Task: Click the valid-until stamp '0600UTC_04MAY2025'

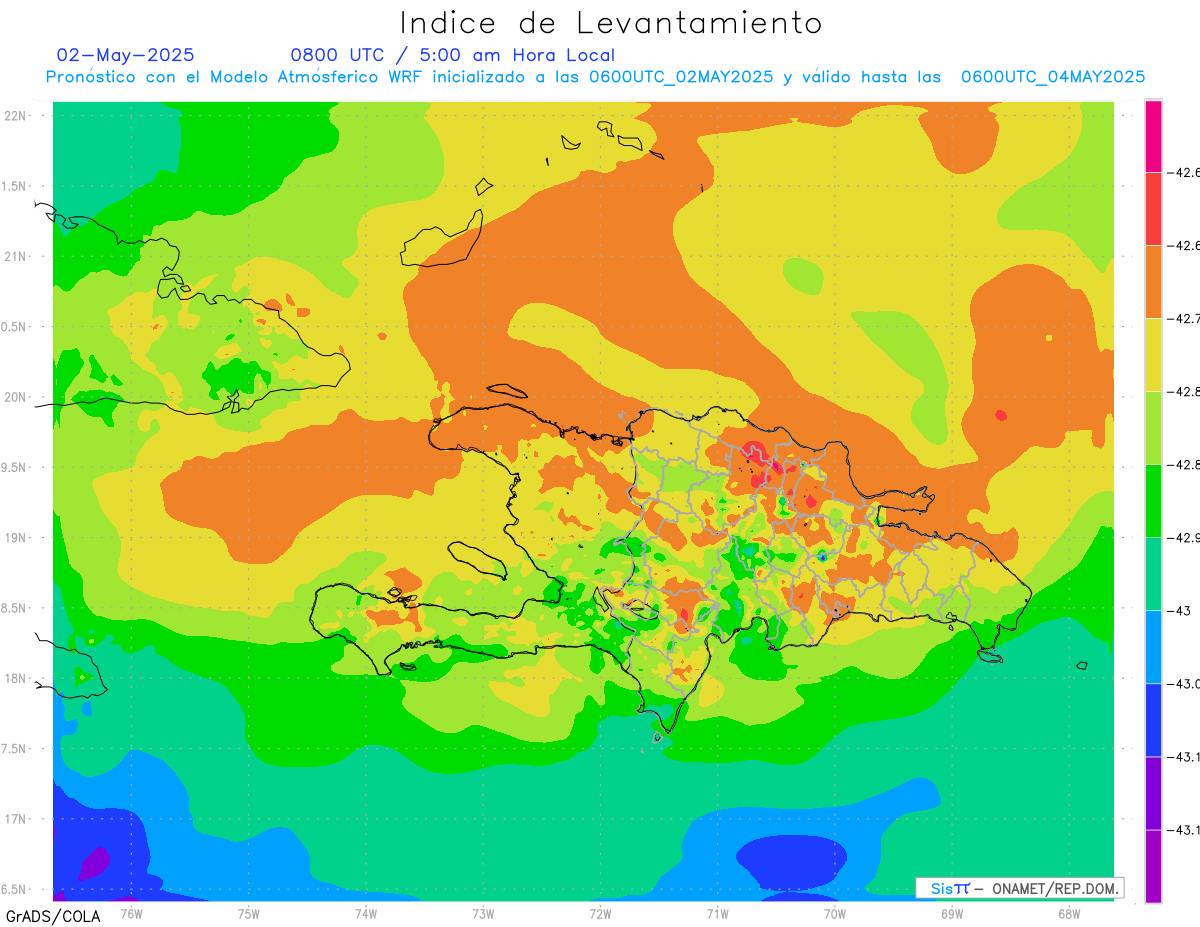Action: pyautogui.click(x=1053, y=76)
